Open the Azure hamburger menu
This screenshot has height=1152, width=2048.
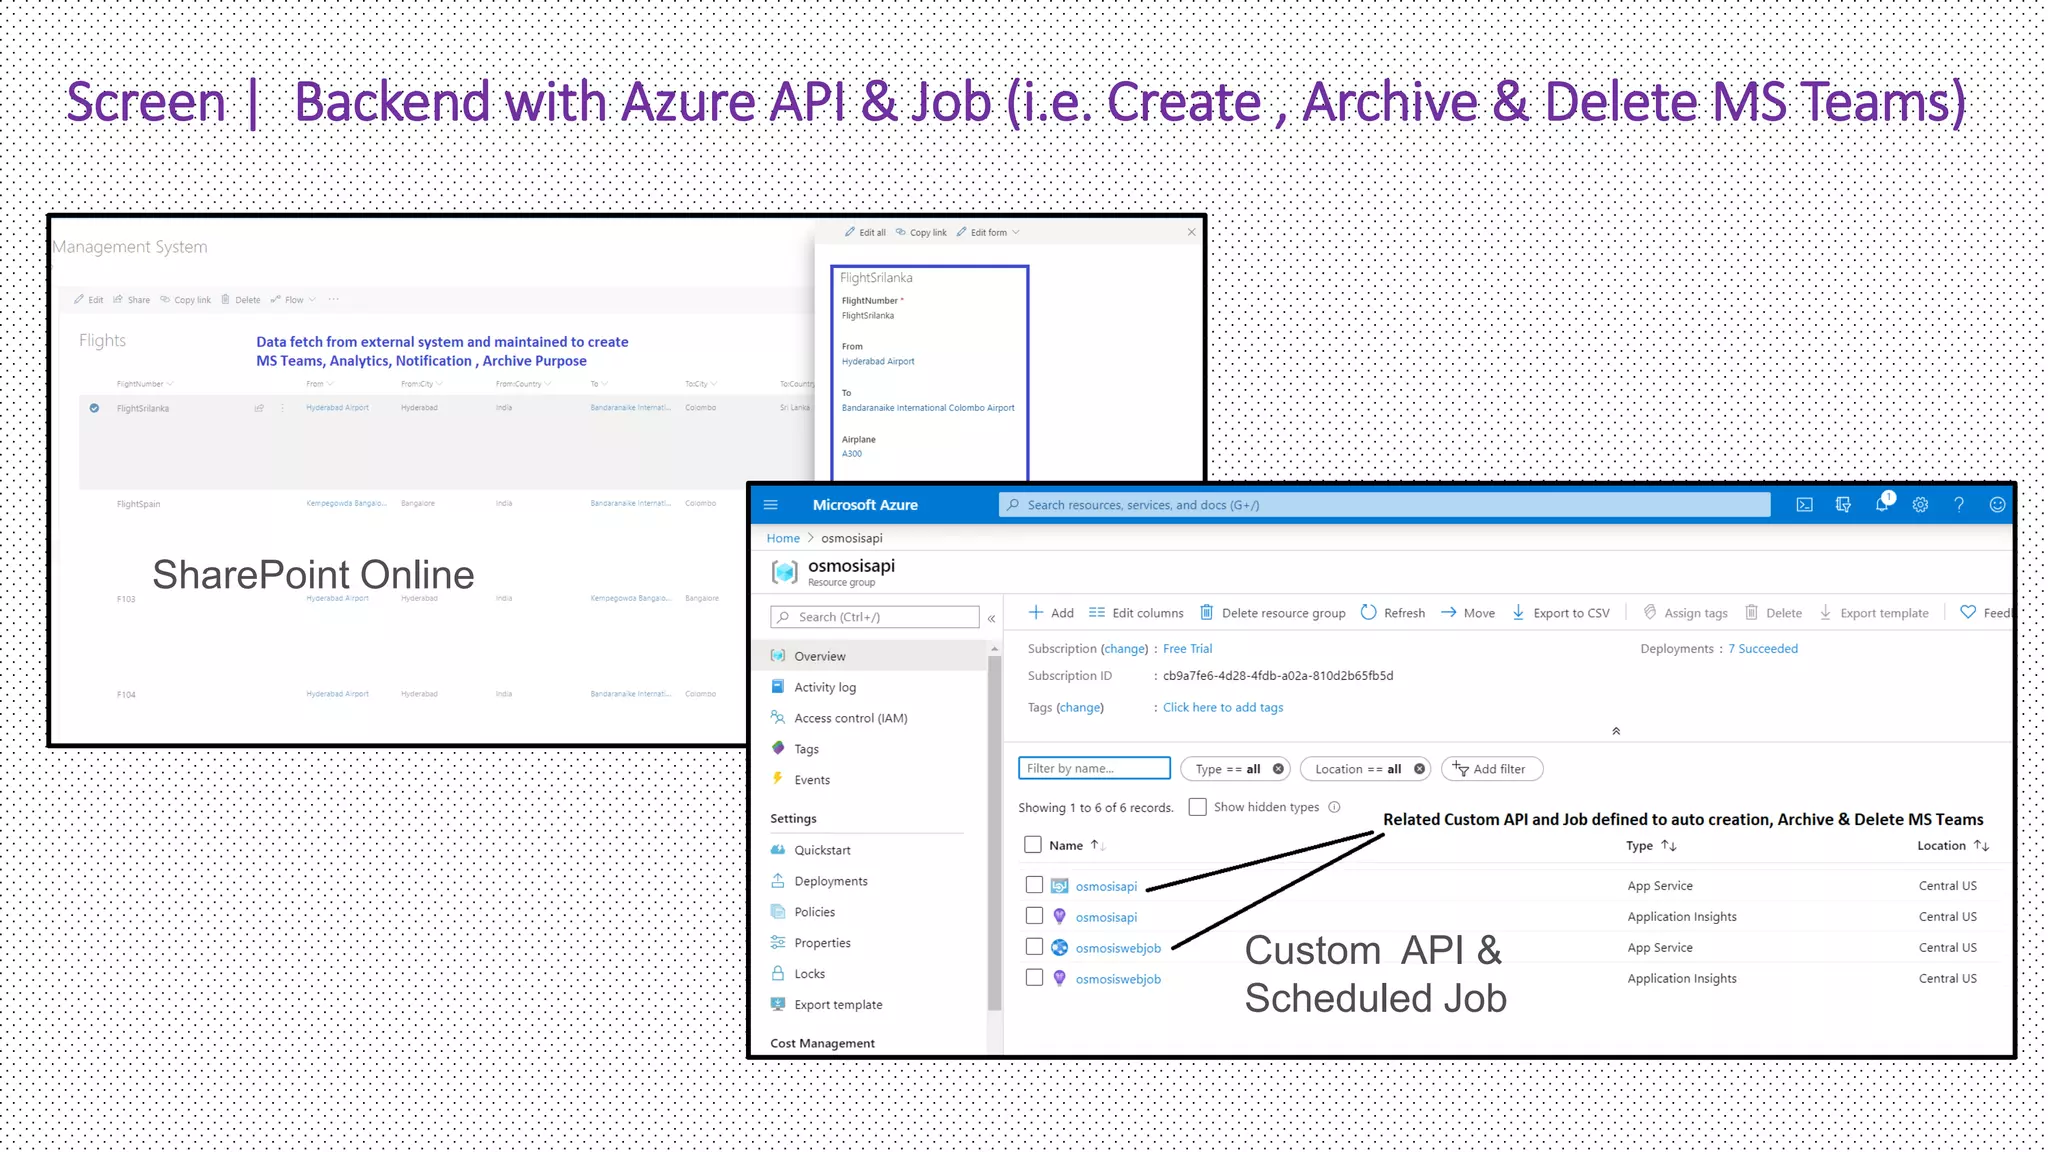click(771, 505)
